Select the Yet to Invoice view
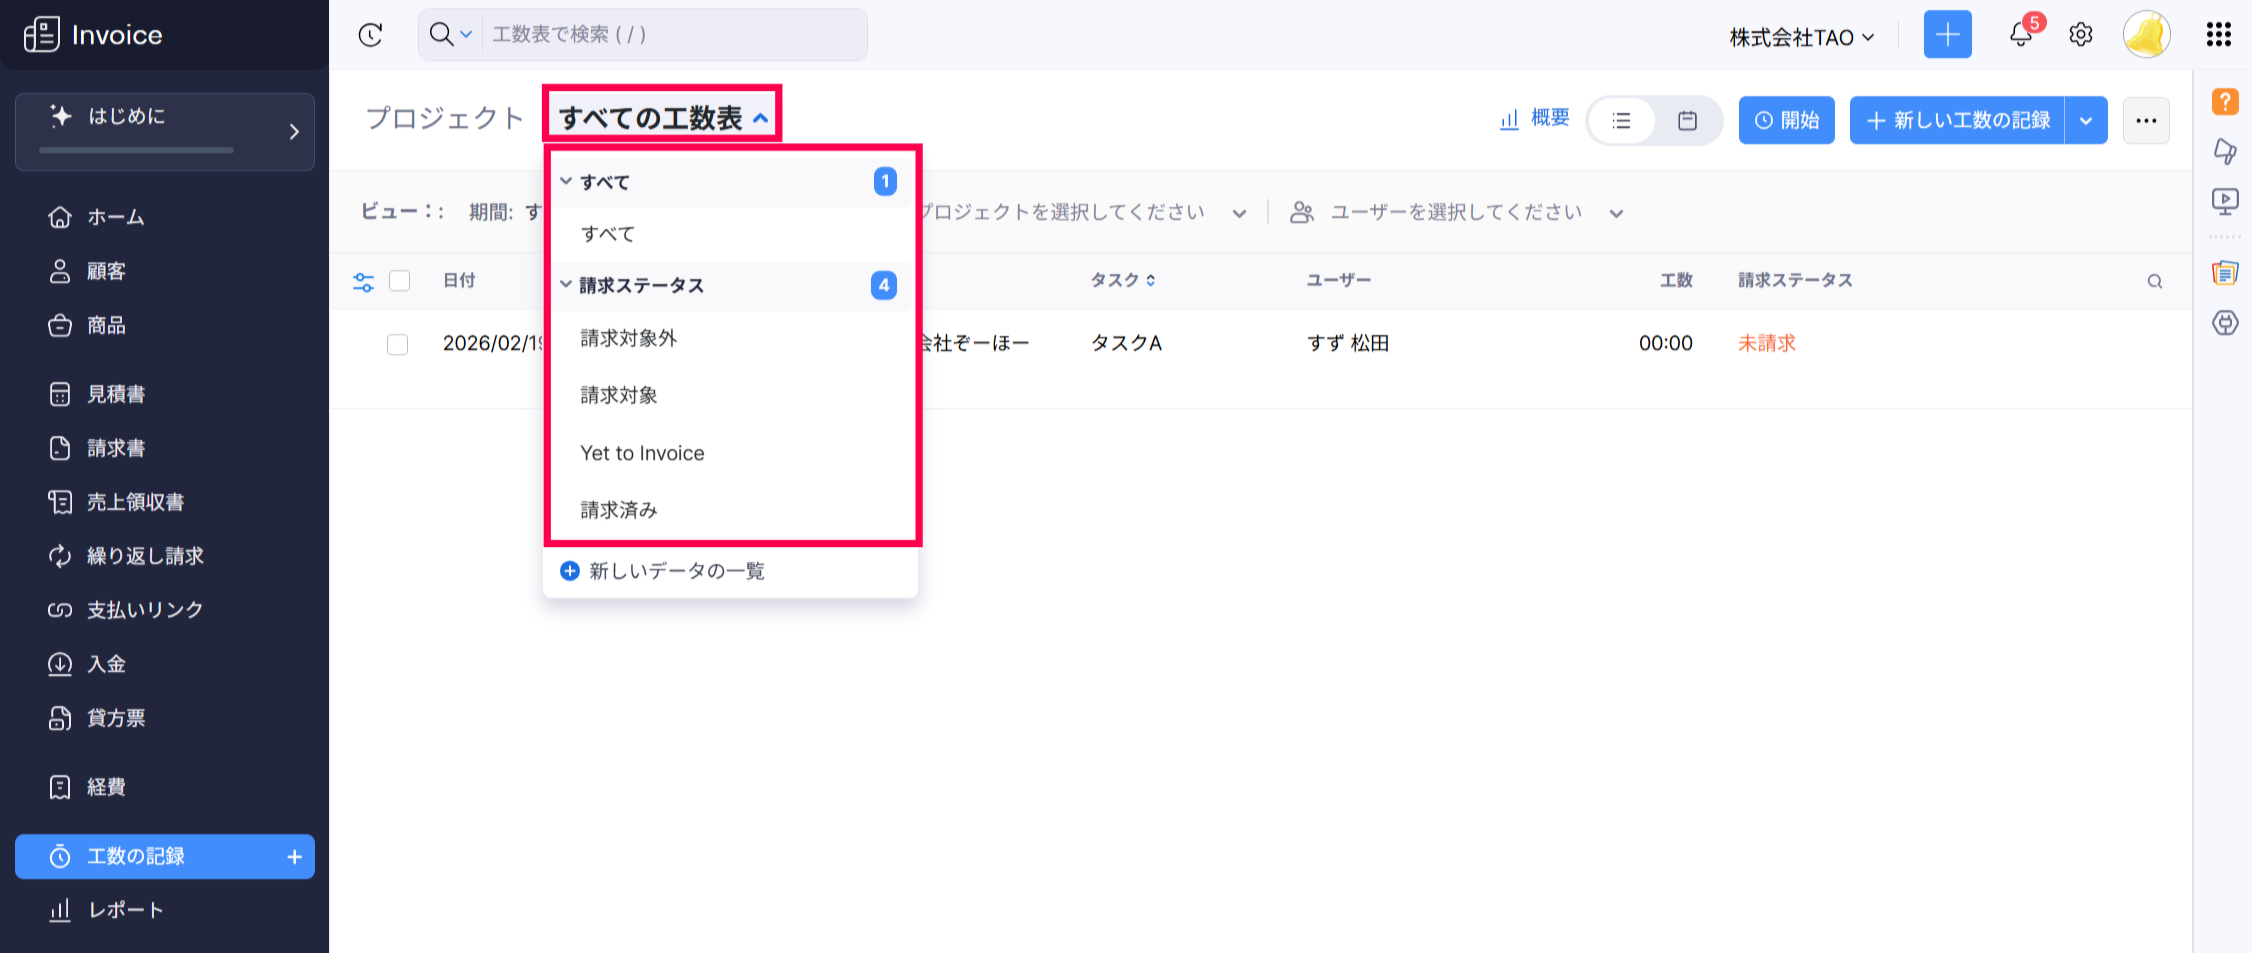2252x953 pixels. [x=642, y=453]
